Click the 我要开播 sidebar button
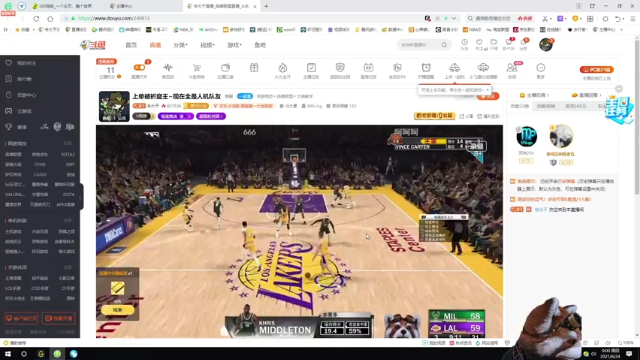Viewport: 640px width, 360px height. point(59,318)
